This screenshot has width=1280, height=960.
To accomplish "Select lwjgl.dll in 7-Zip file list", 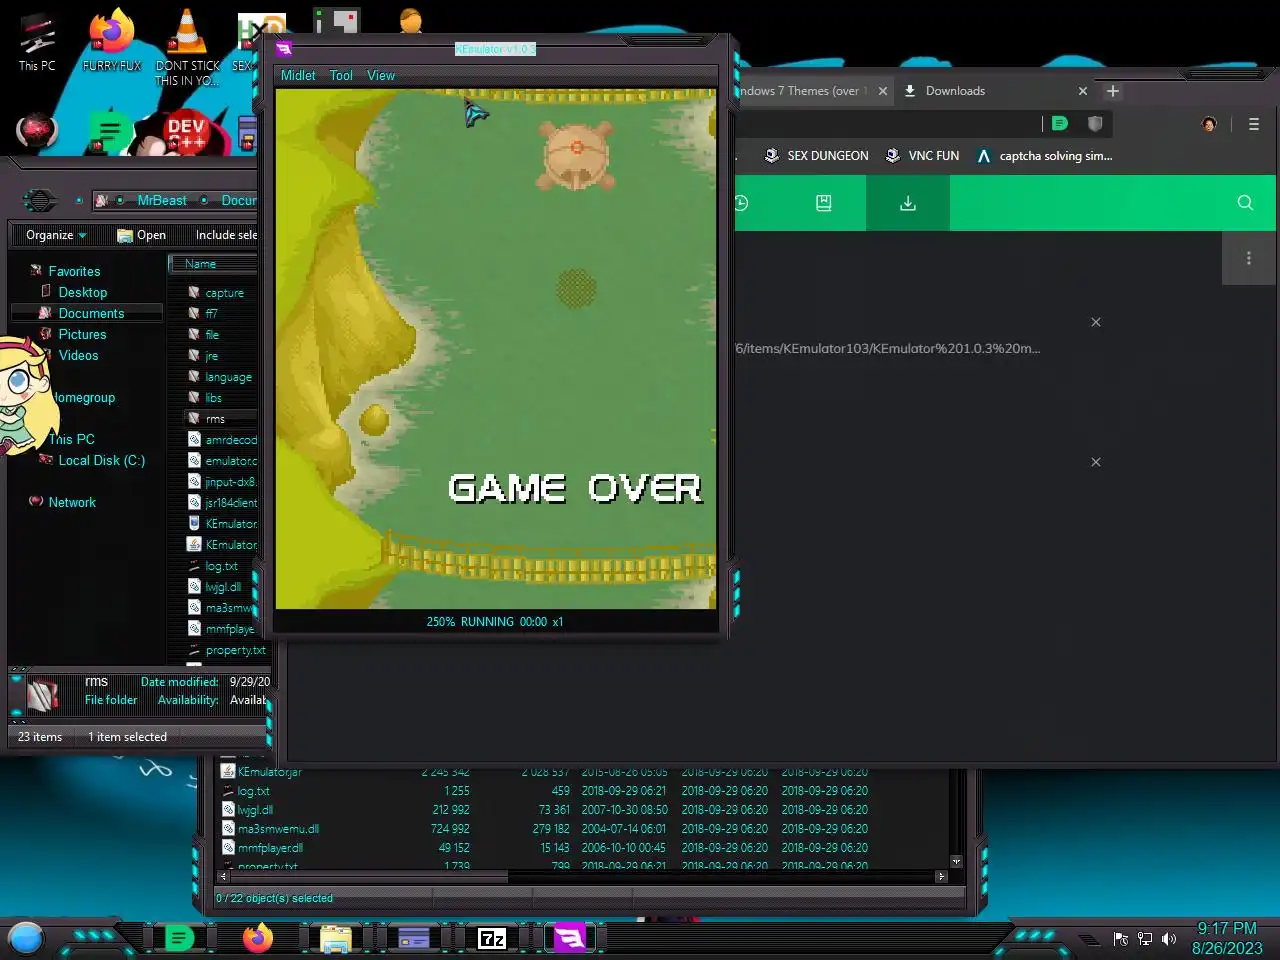I will point(255,810).
